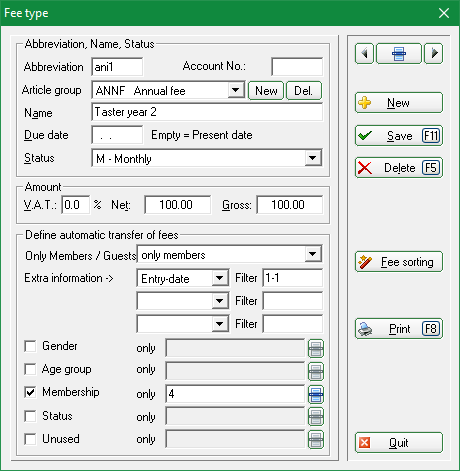Expand the only members dropdown
The height and width of the screenshot is (471, 460).
tap(313, 254)
